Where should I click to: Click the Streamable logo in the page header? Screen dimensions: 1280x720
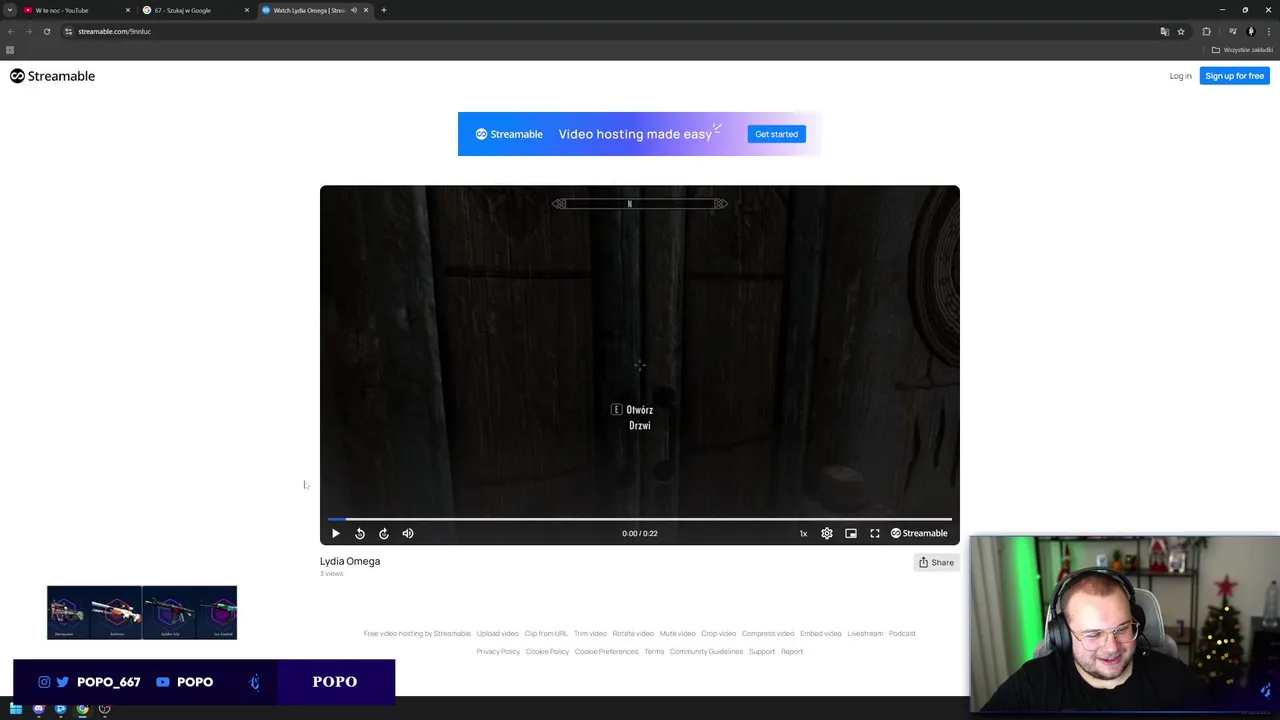(52, 76)
